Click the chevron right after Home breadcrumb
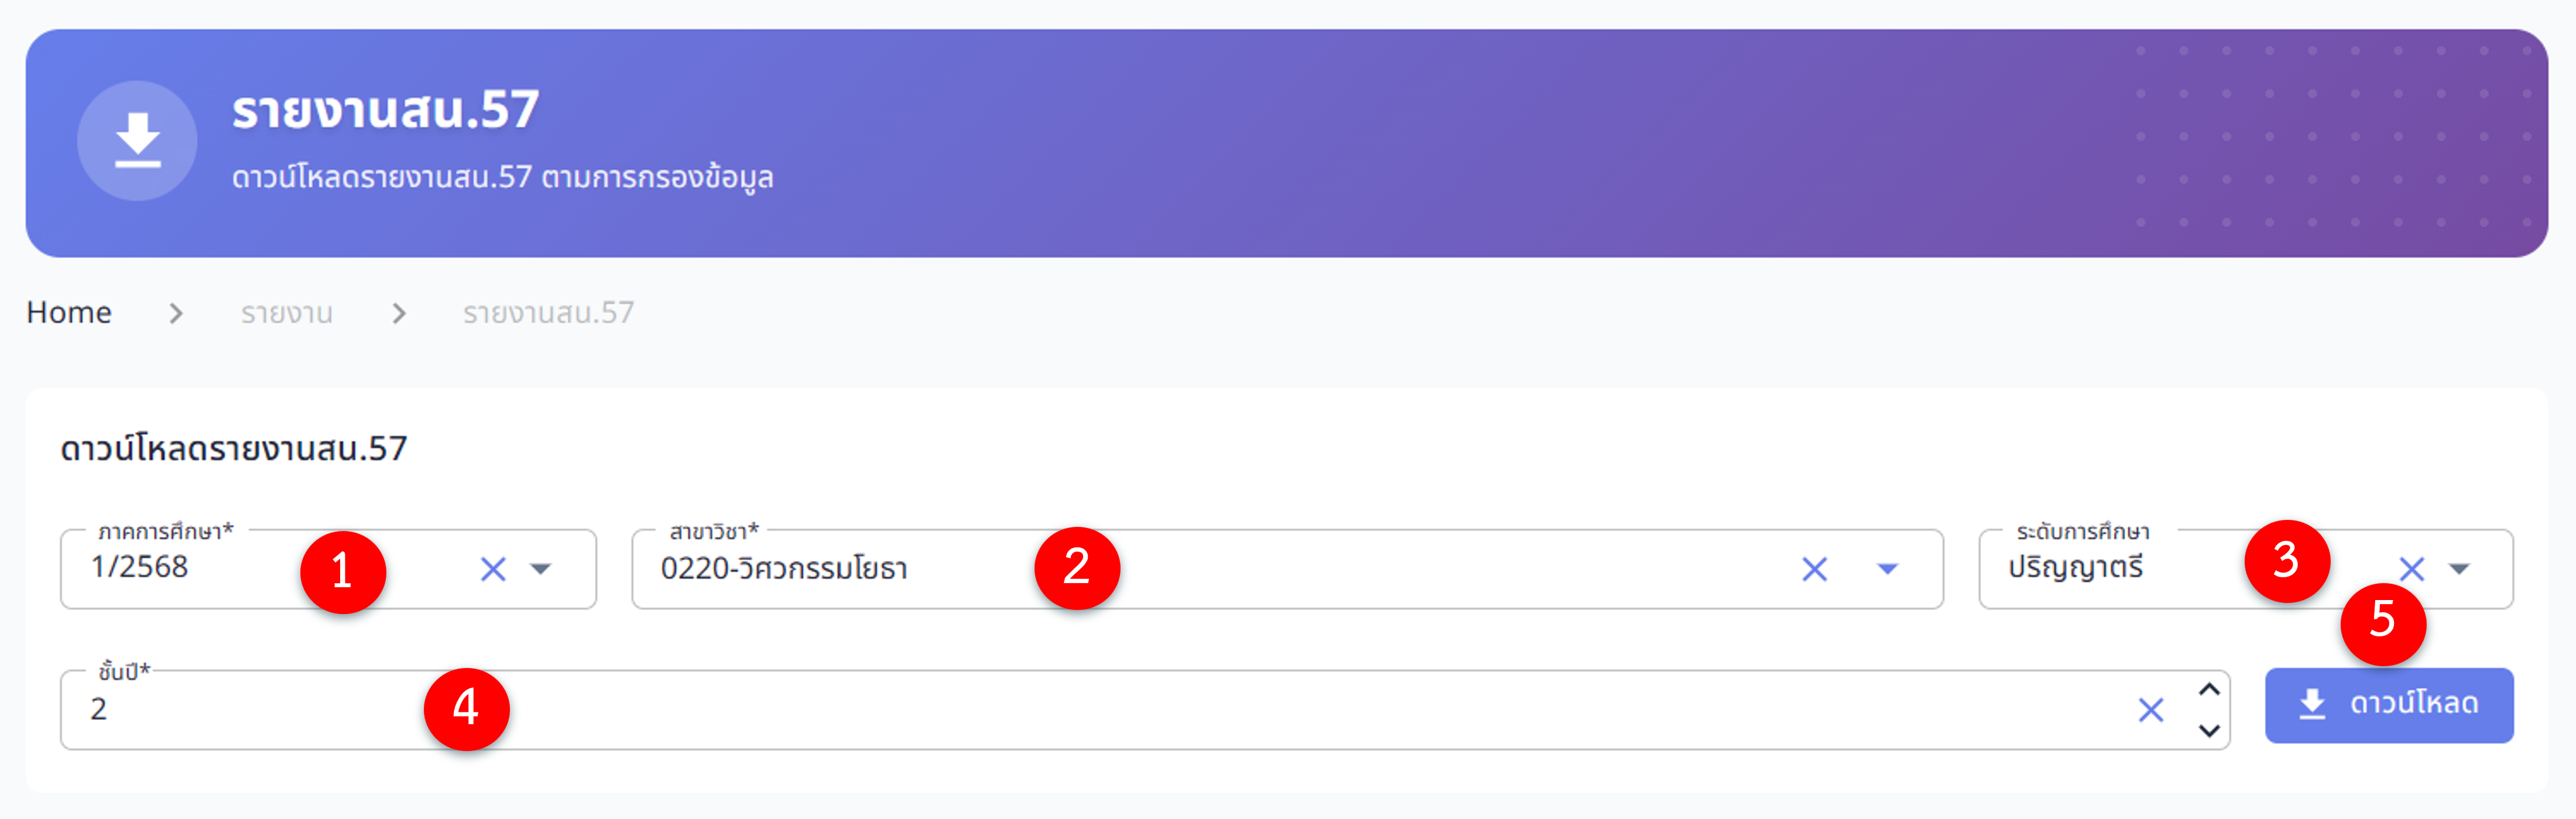Screen dimensions: 2576x819 point(176,314)
